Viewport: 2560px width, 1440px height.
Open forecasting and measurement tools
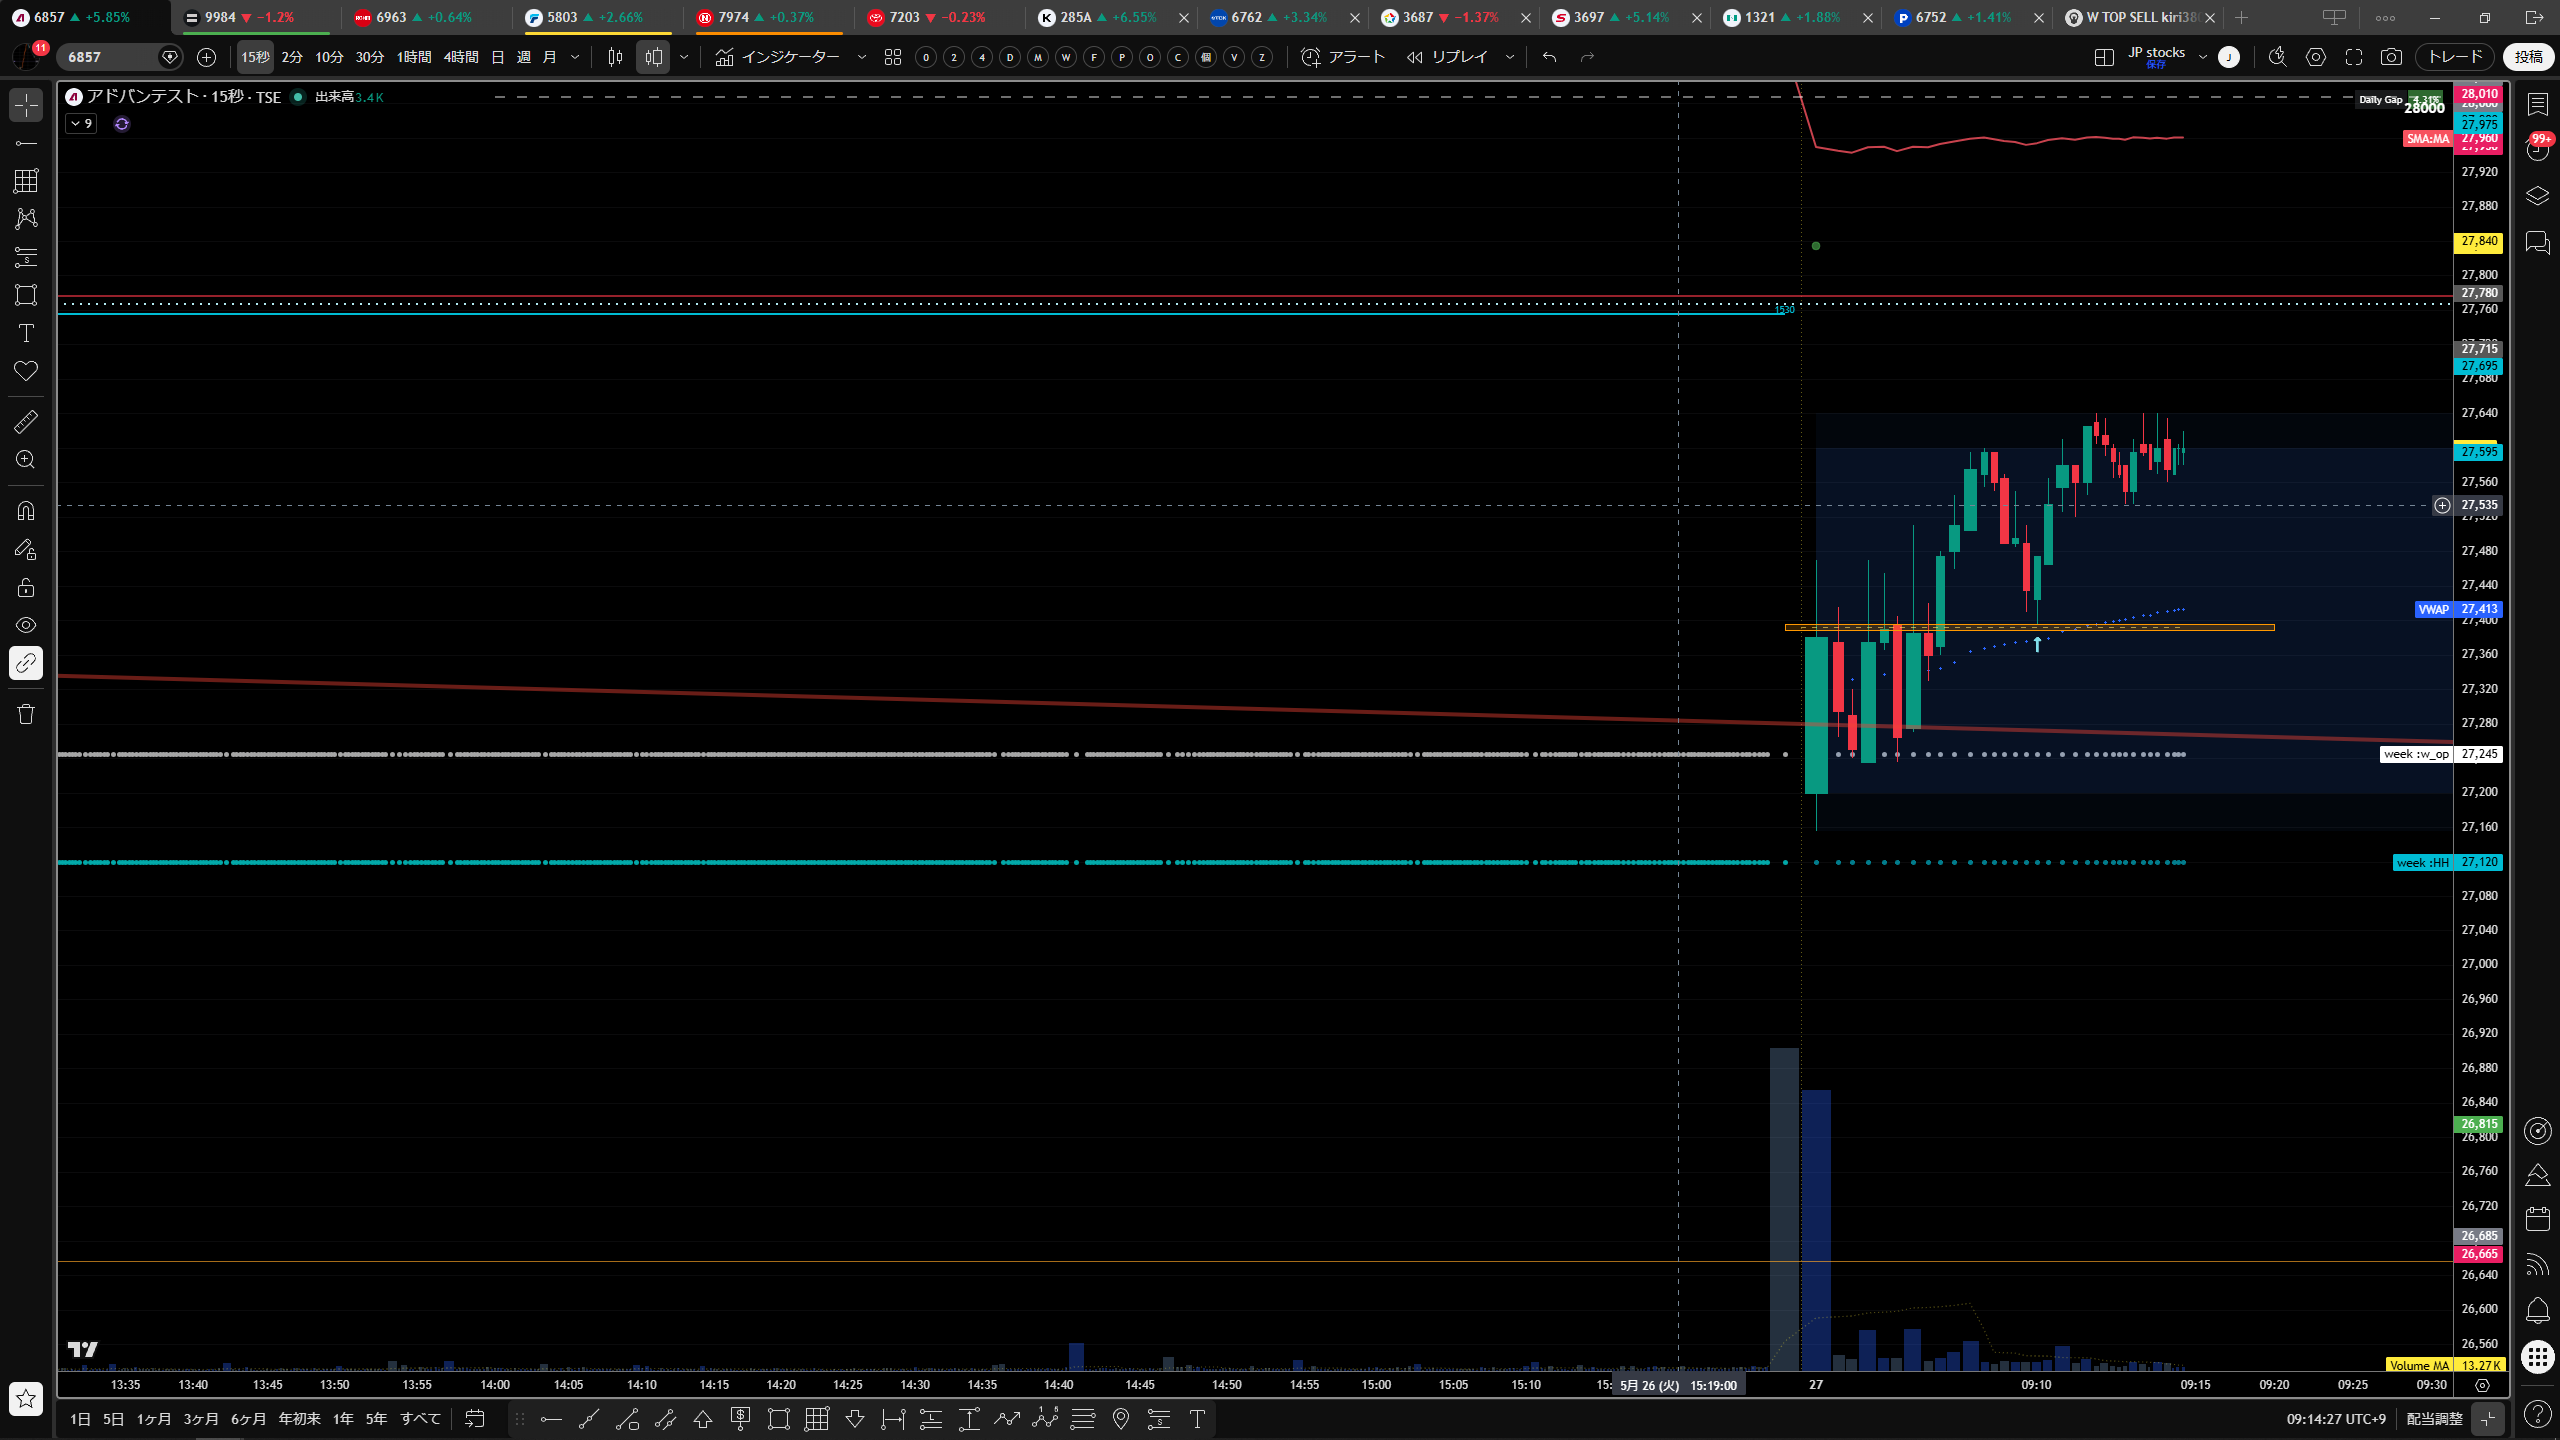point(26,257)
